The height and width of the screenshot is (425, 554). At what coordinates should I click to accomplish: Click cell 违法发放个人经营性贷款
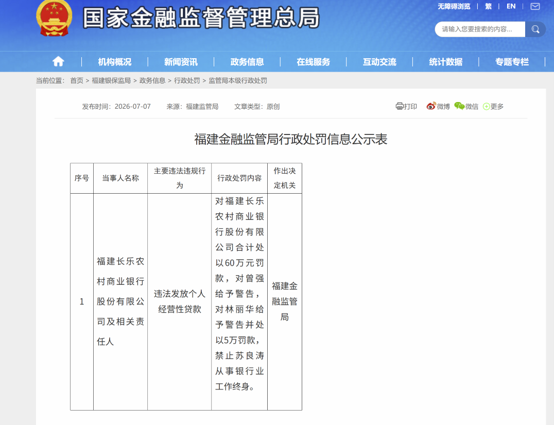(179, 302)
